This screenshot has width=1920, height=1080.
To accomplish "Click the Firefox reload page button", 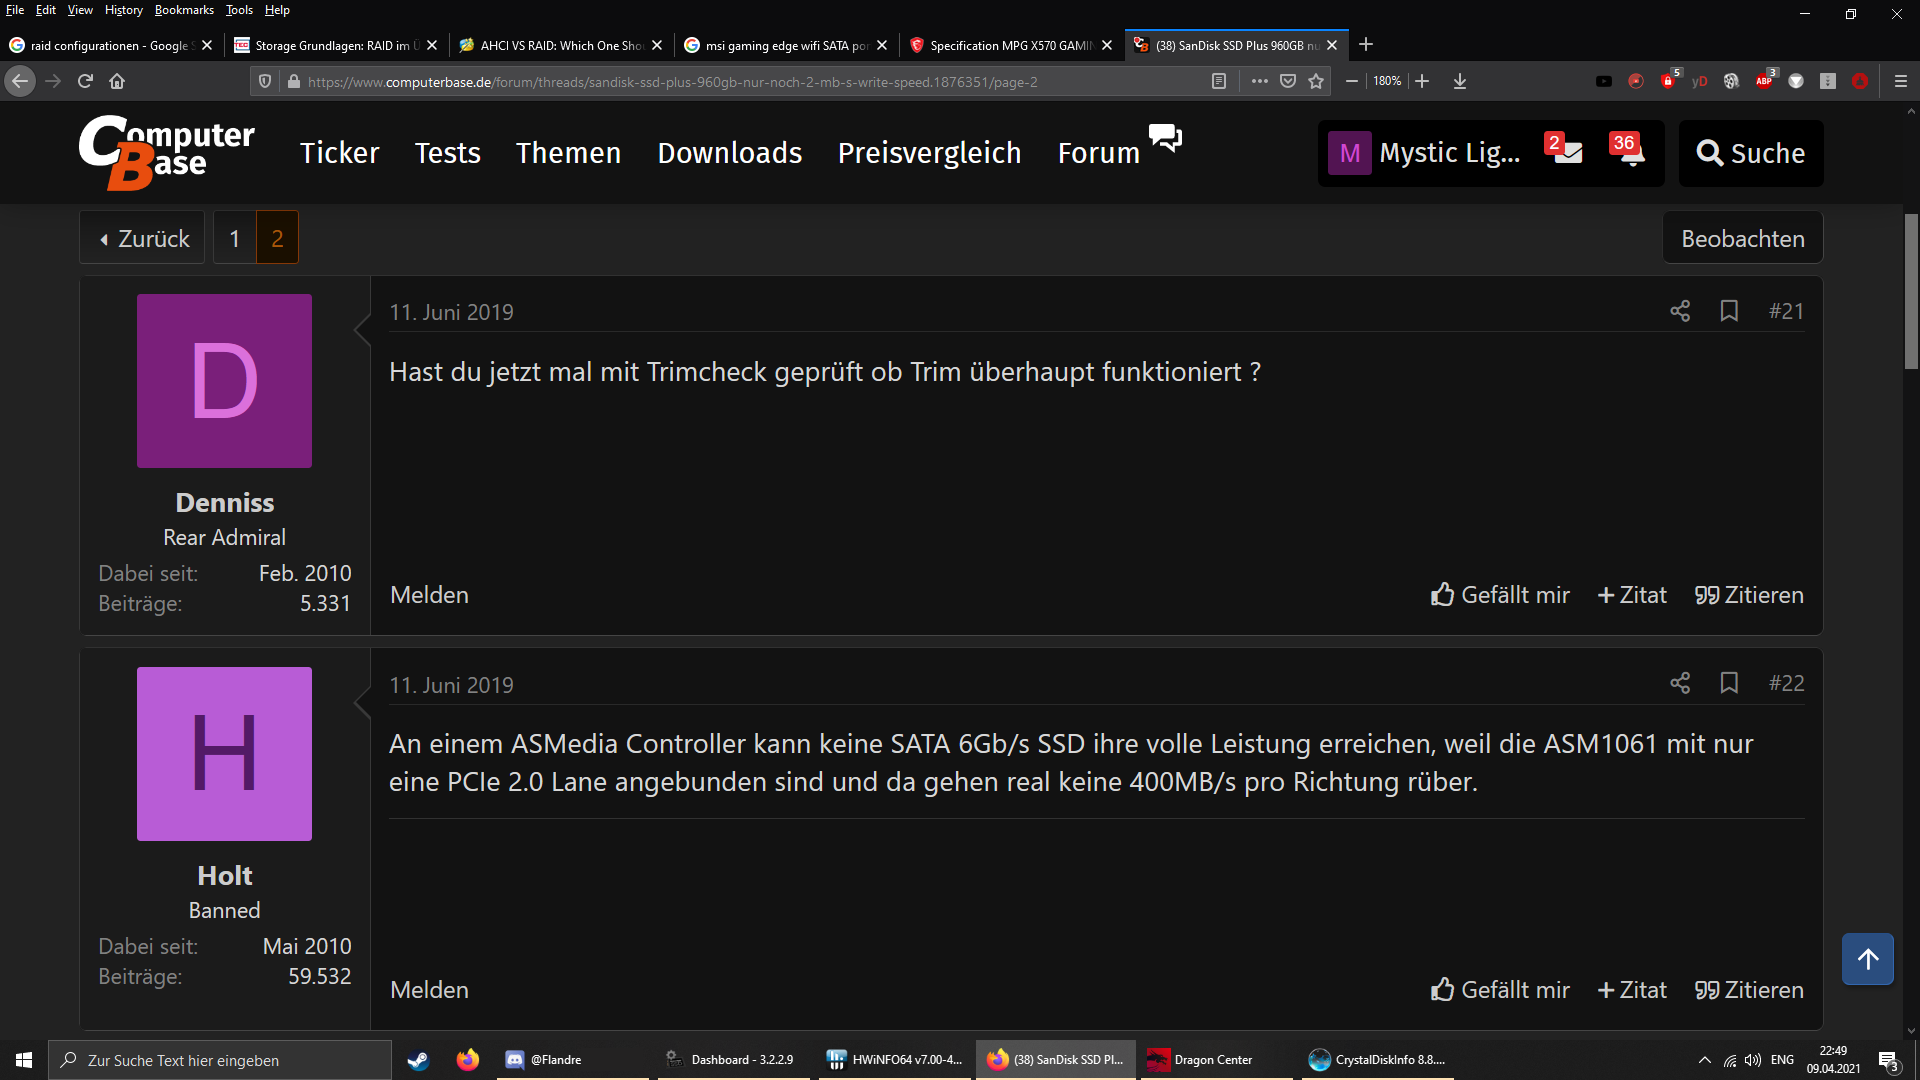I will 85,81.
